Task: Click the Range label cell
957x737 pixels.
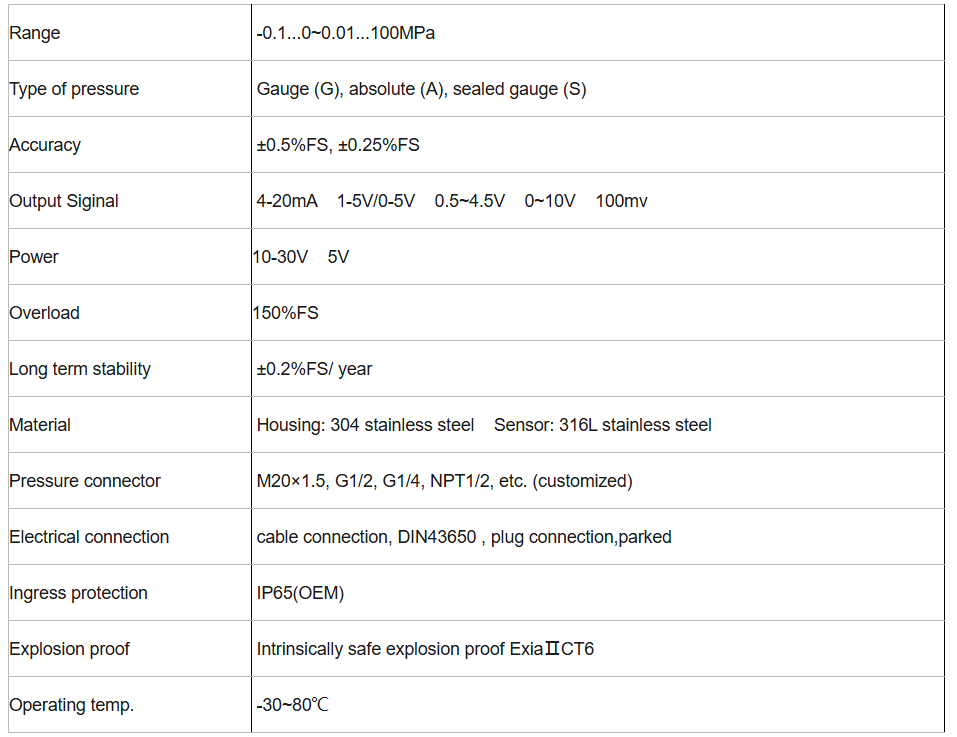Action: [35, 33]
